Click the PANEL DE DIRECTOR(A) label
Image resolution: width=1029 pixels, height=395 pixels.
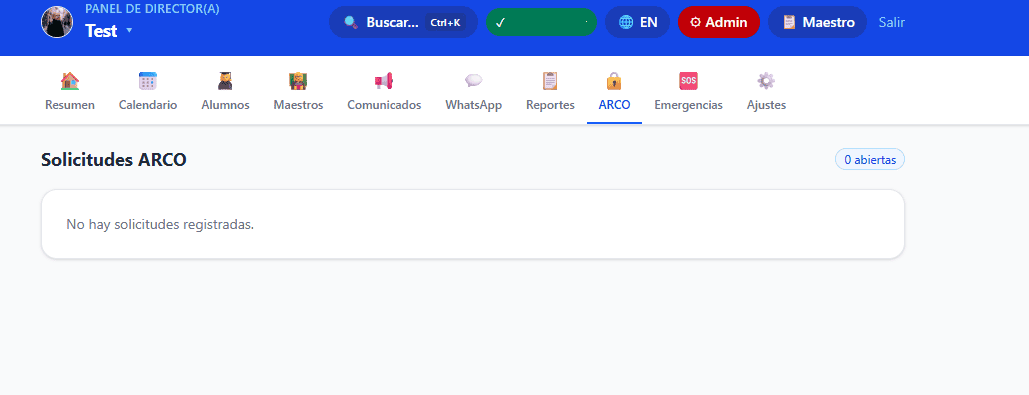pos(152,9)
